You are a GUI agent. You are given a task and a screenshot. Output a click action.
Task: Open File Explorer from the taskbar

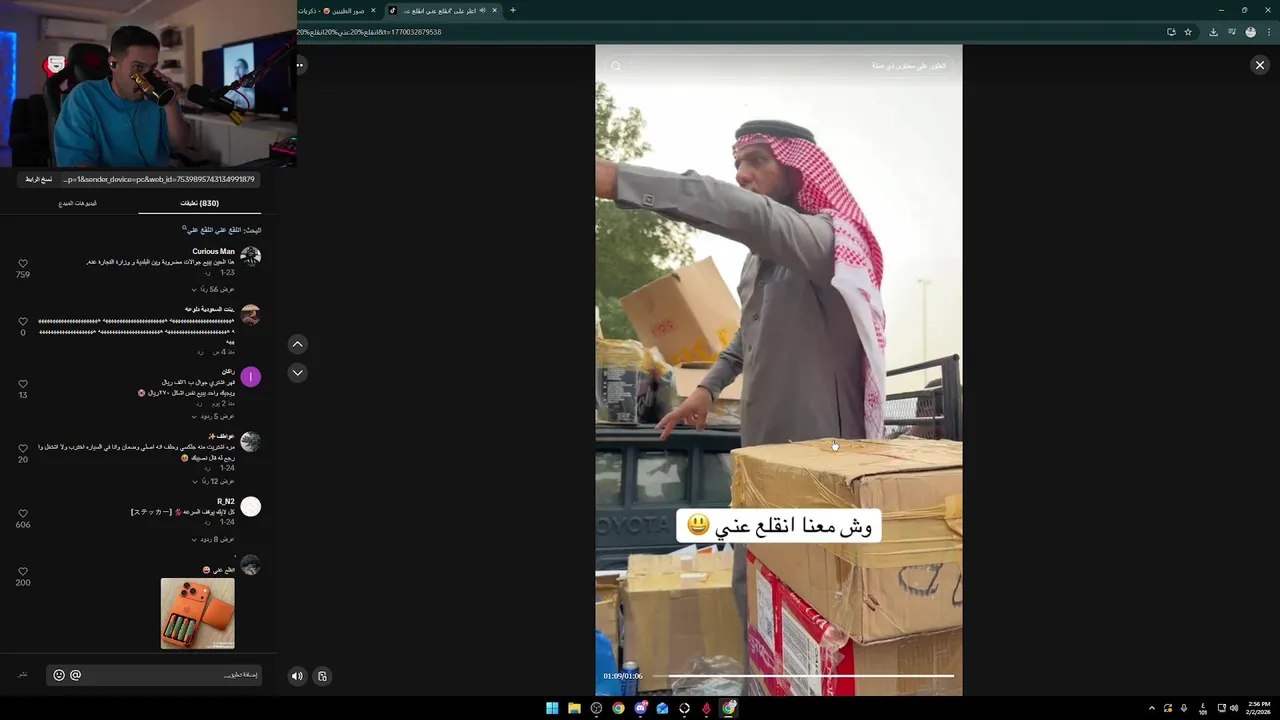(x=574, y=708)
